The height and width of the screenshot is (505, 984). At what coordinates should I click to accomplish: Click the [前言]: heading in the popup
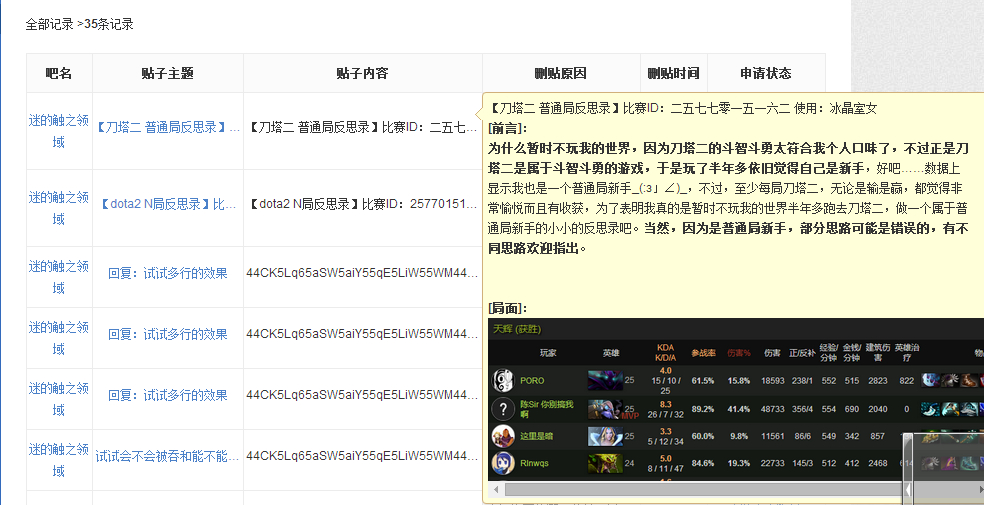pyautogui.click(x=507, y=128)
